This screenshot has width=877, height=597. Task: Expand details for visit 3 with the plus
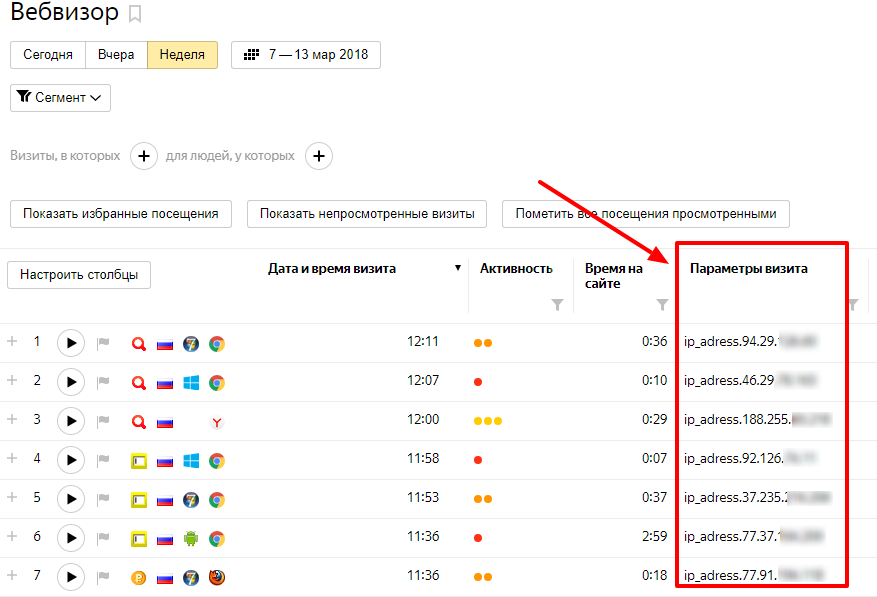[x=11, y=420]
